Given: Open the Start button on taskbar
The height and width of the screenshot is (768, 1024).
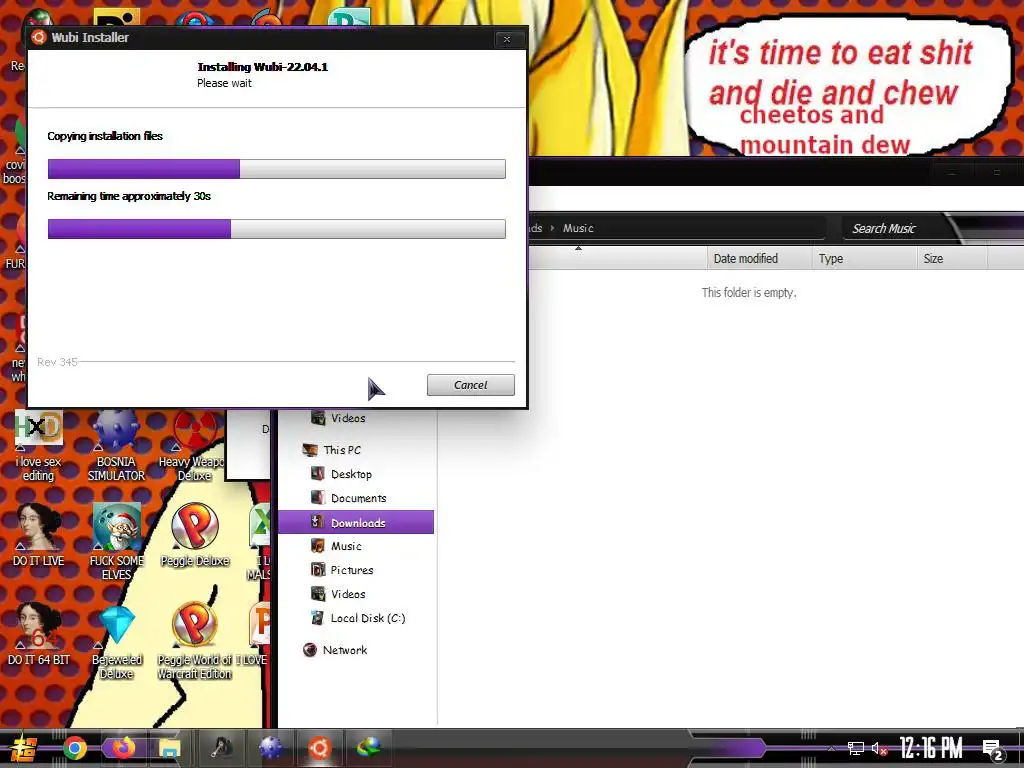Looking at the screenshot, I should pyautogui.click(x=23, y=748).
